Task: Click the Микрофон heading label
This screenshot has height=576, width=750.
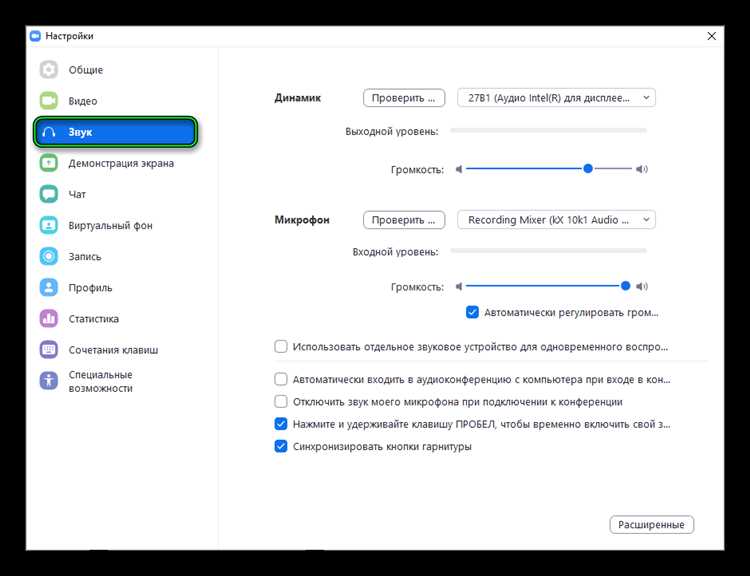Action: click(x=302, y=220)
